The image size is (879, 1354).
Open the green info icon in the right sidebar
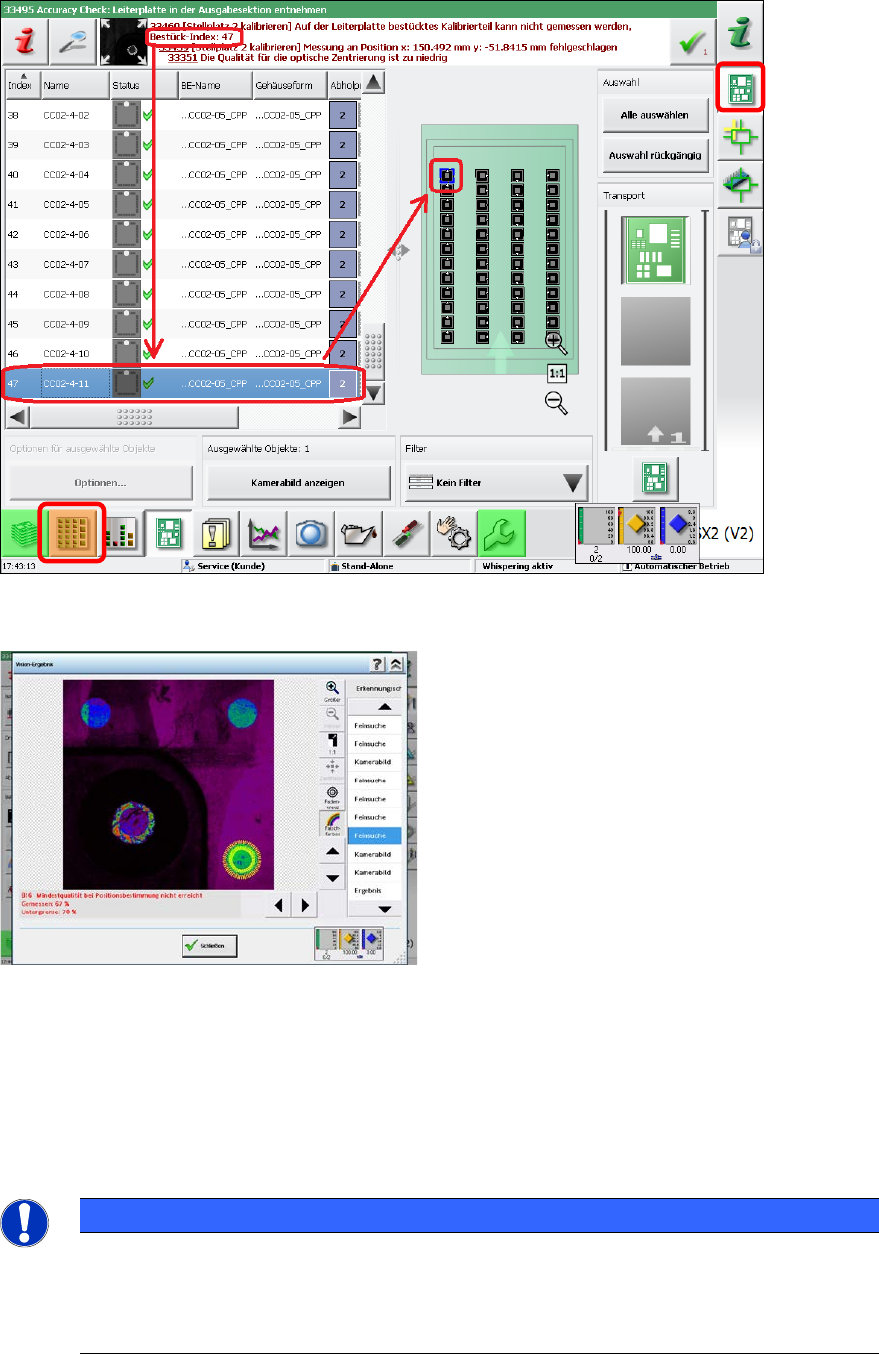[x=741, y=35]
